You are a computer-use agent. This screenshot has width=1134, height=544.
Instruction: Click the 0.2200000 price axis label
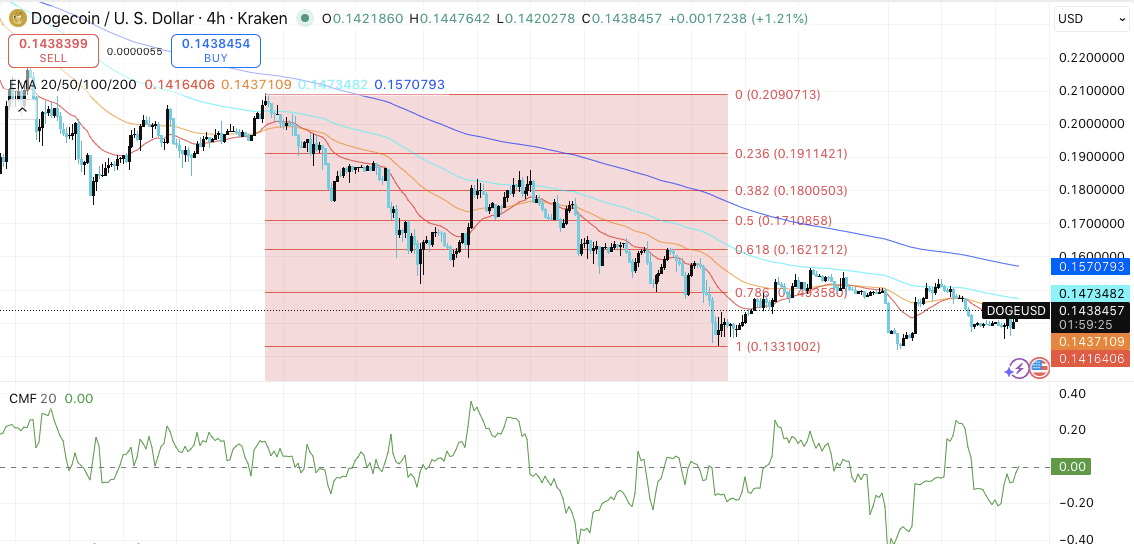[x=1092, y=58]
